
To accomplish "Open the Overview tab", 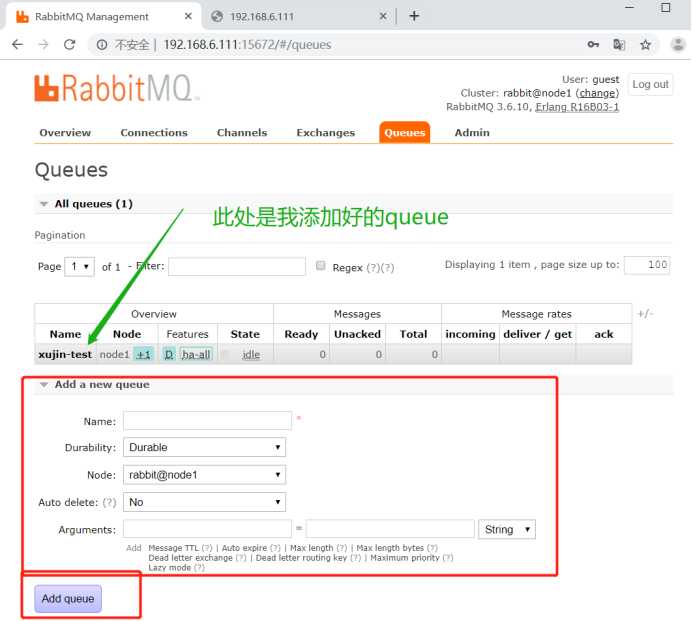I will [x=65, y=132].
